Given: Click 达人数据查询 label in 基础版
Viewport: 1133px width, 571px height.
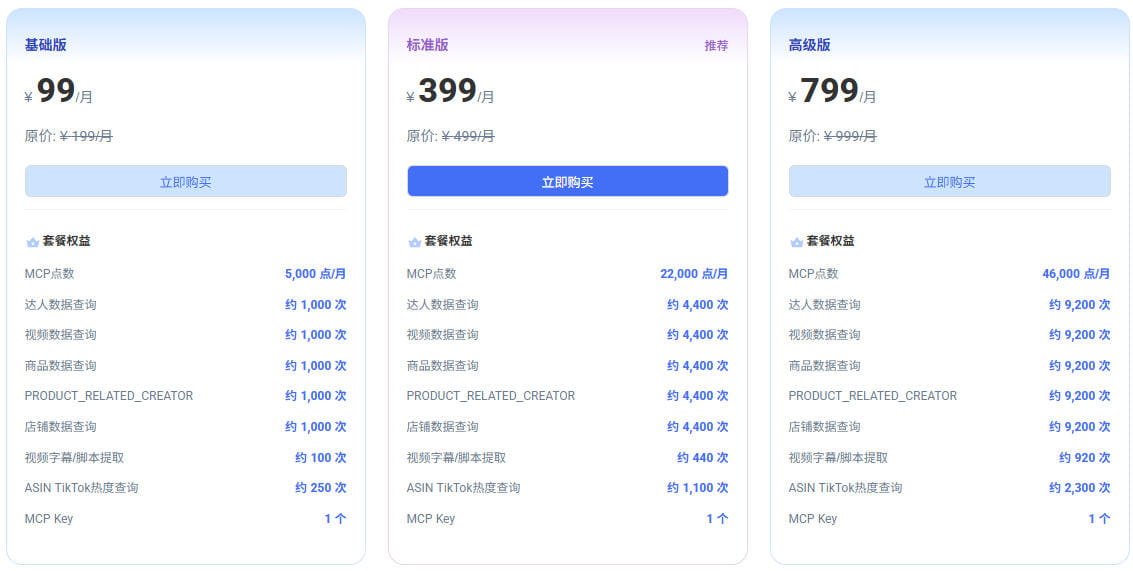Looking at the screenshot, I should (x=61, y=304).
